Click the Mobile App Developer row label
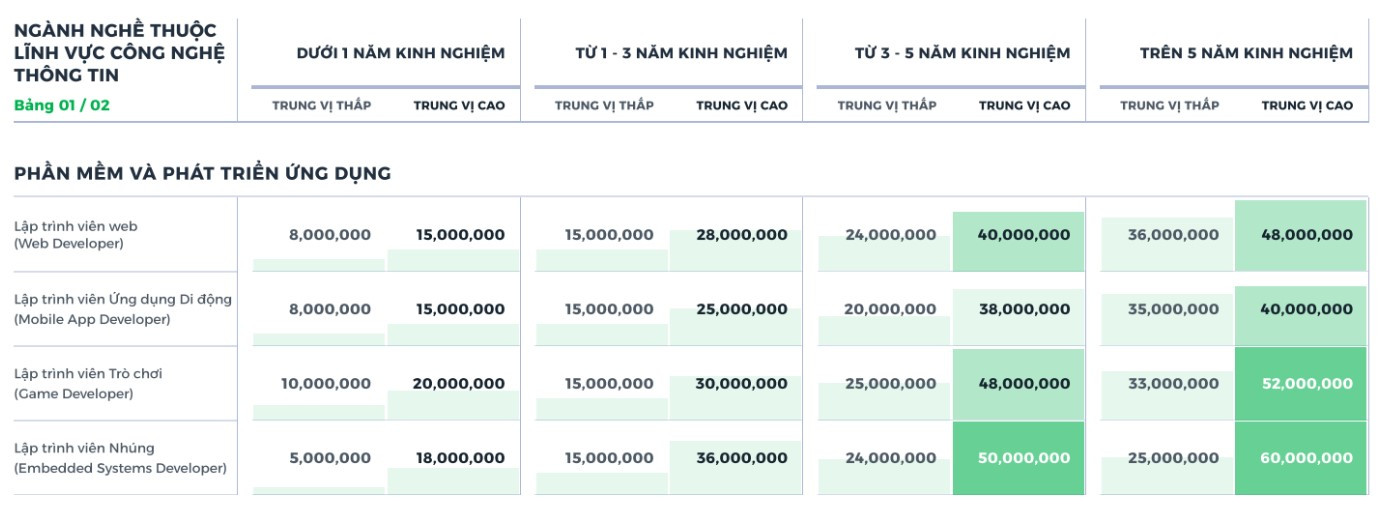Image resolution: width=1380 pixels, height=513 pixels. (122, 309)
